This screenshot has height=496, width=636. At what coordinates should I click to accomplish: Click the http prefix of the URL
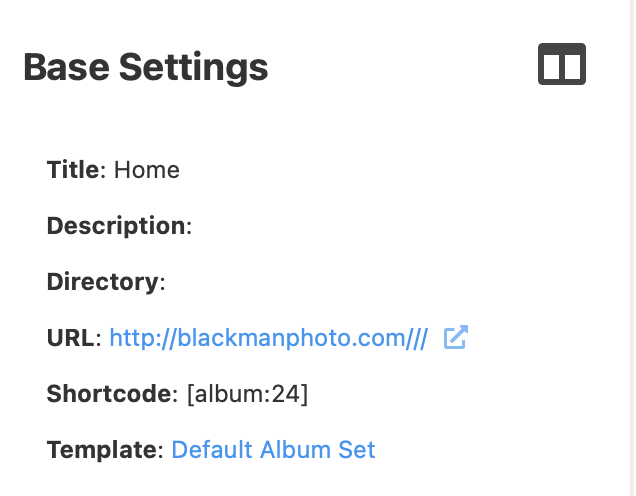(127, 338)
